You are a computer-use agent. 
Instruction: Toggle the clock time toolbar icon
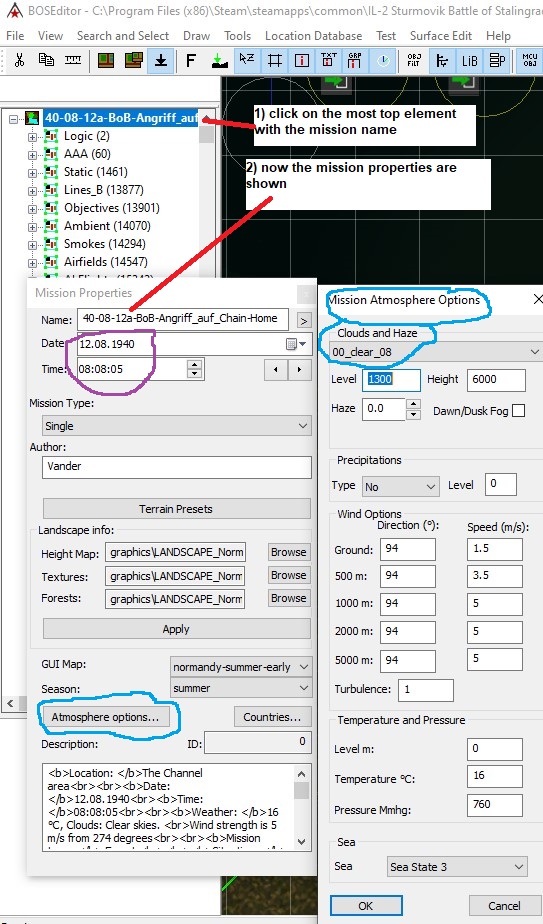click(383, 61)
